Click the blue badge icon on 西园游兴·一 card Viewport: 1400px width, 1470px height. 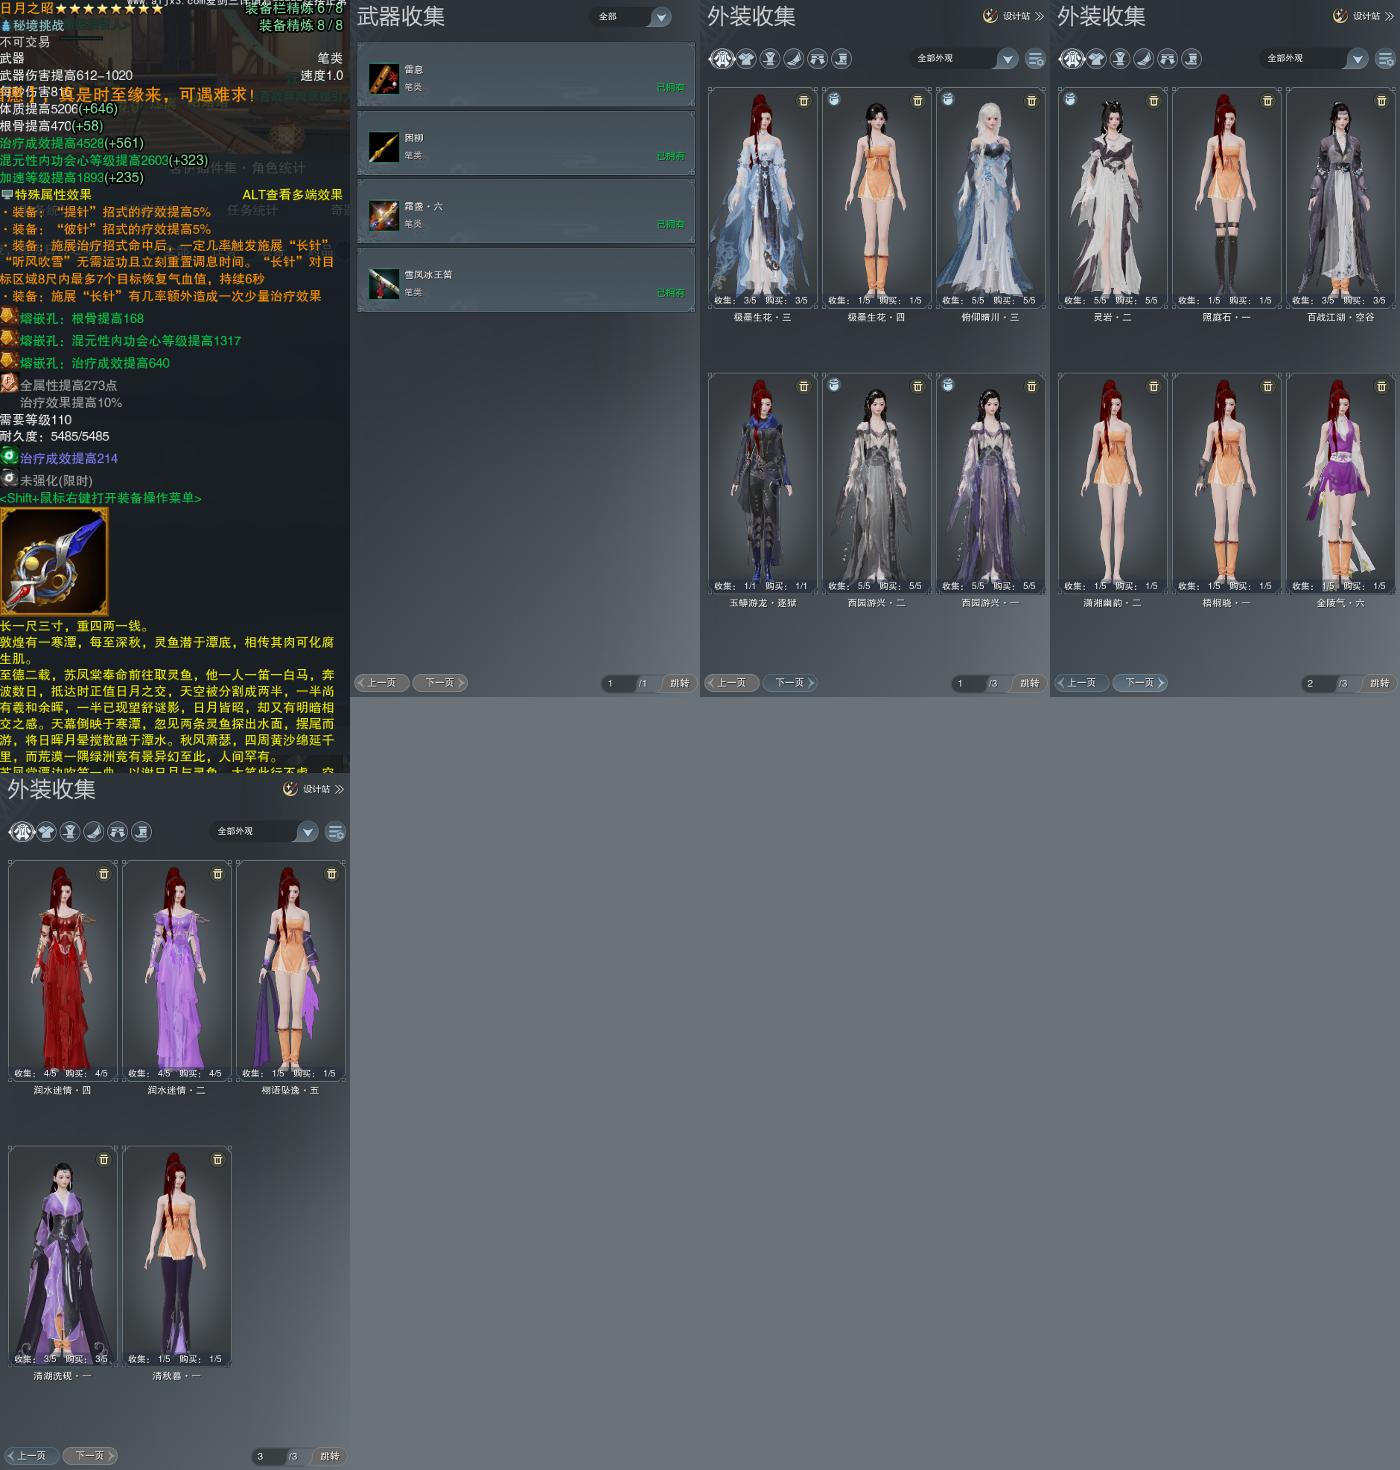point(948,384)
